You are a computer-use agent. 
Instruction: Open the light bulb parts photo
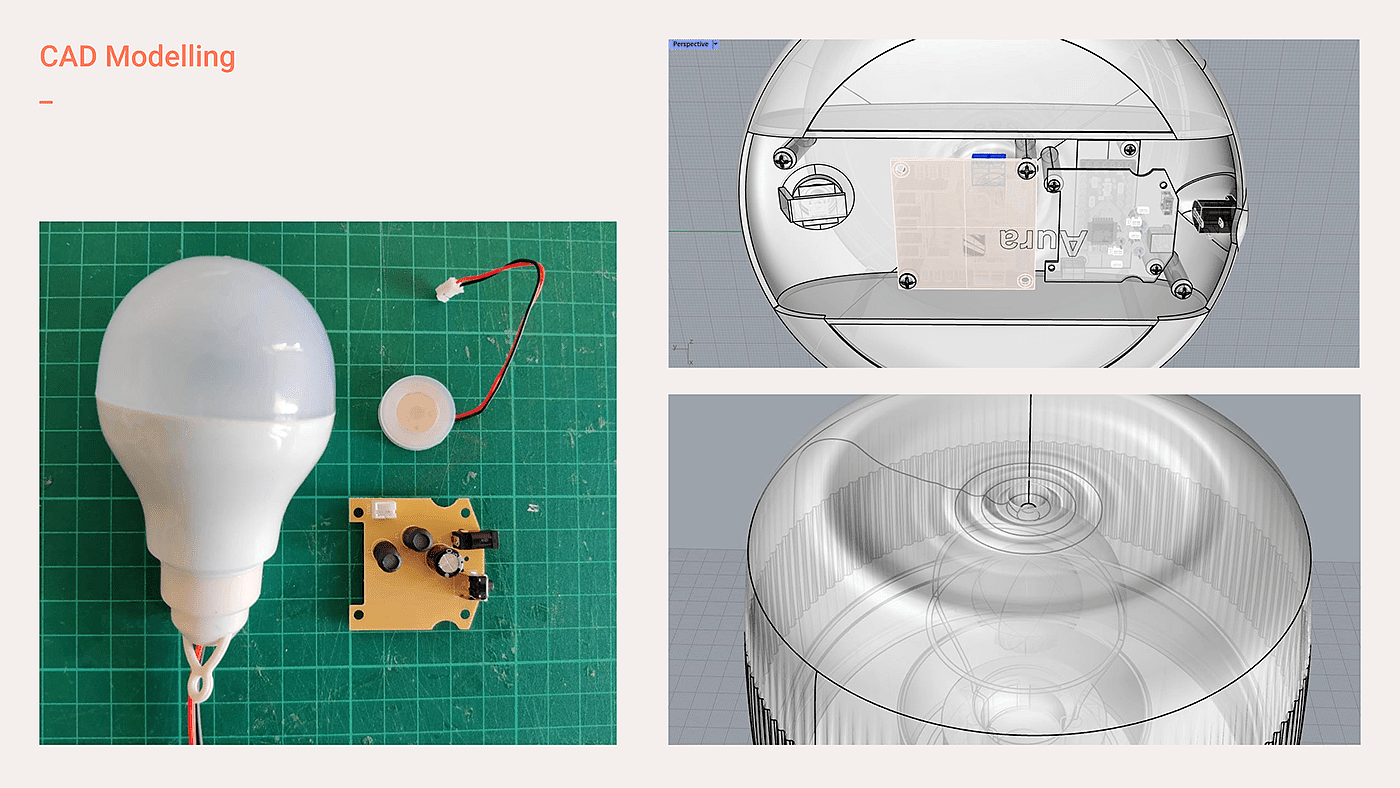(328, 483)
